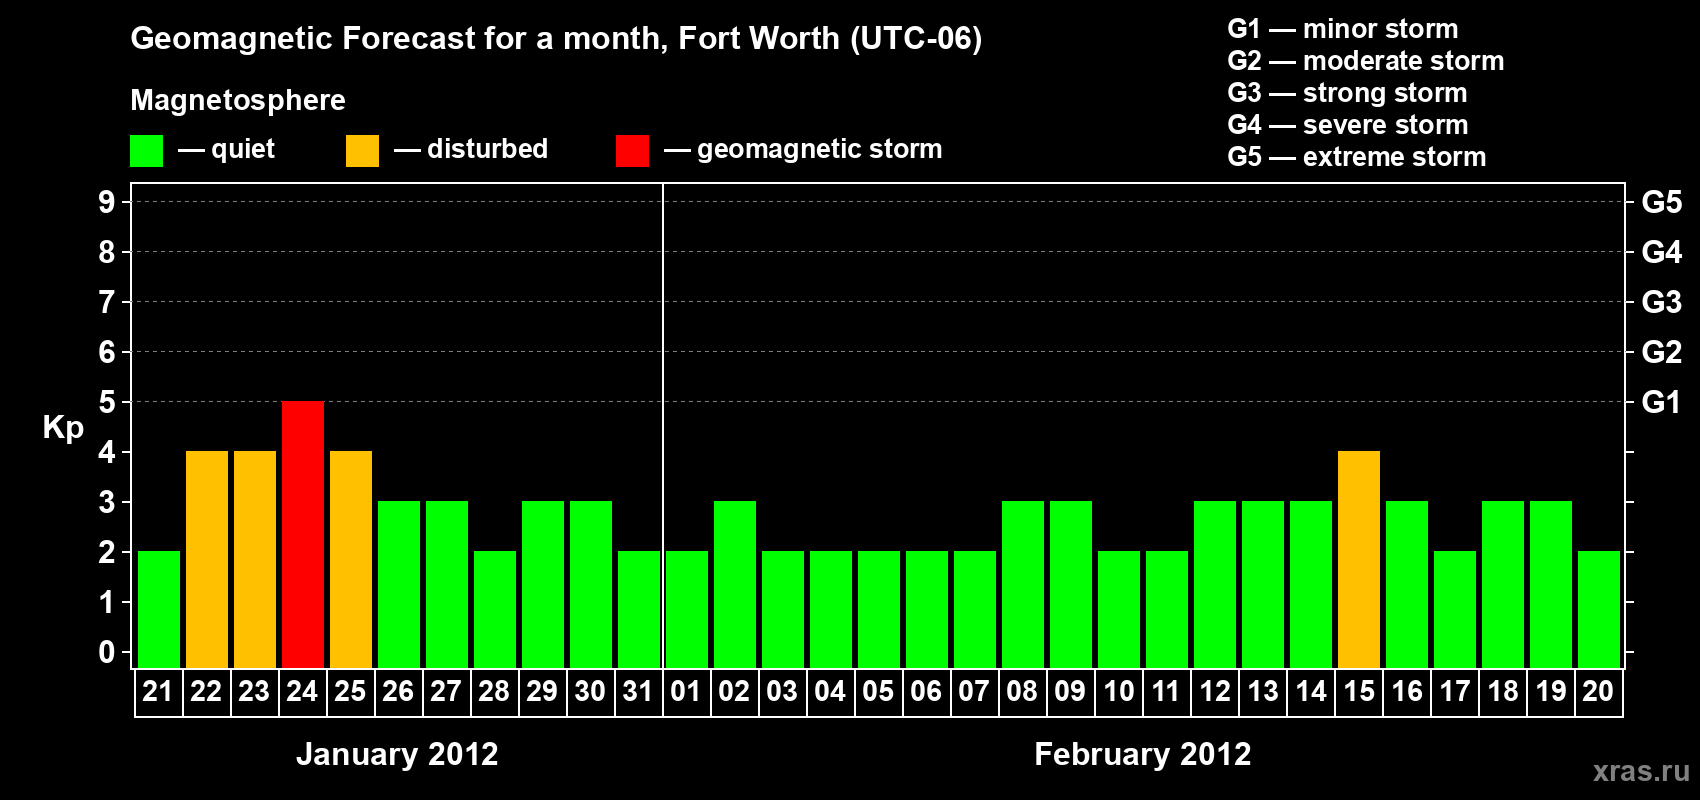Click the green bar for February 17
The image size is (1700, 800).
[1455, 609]
